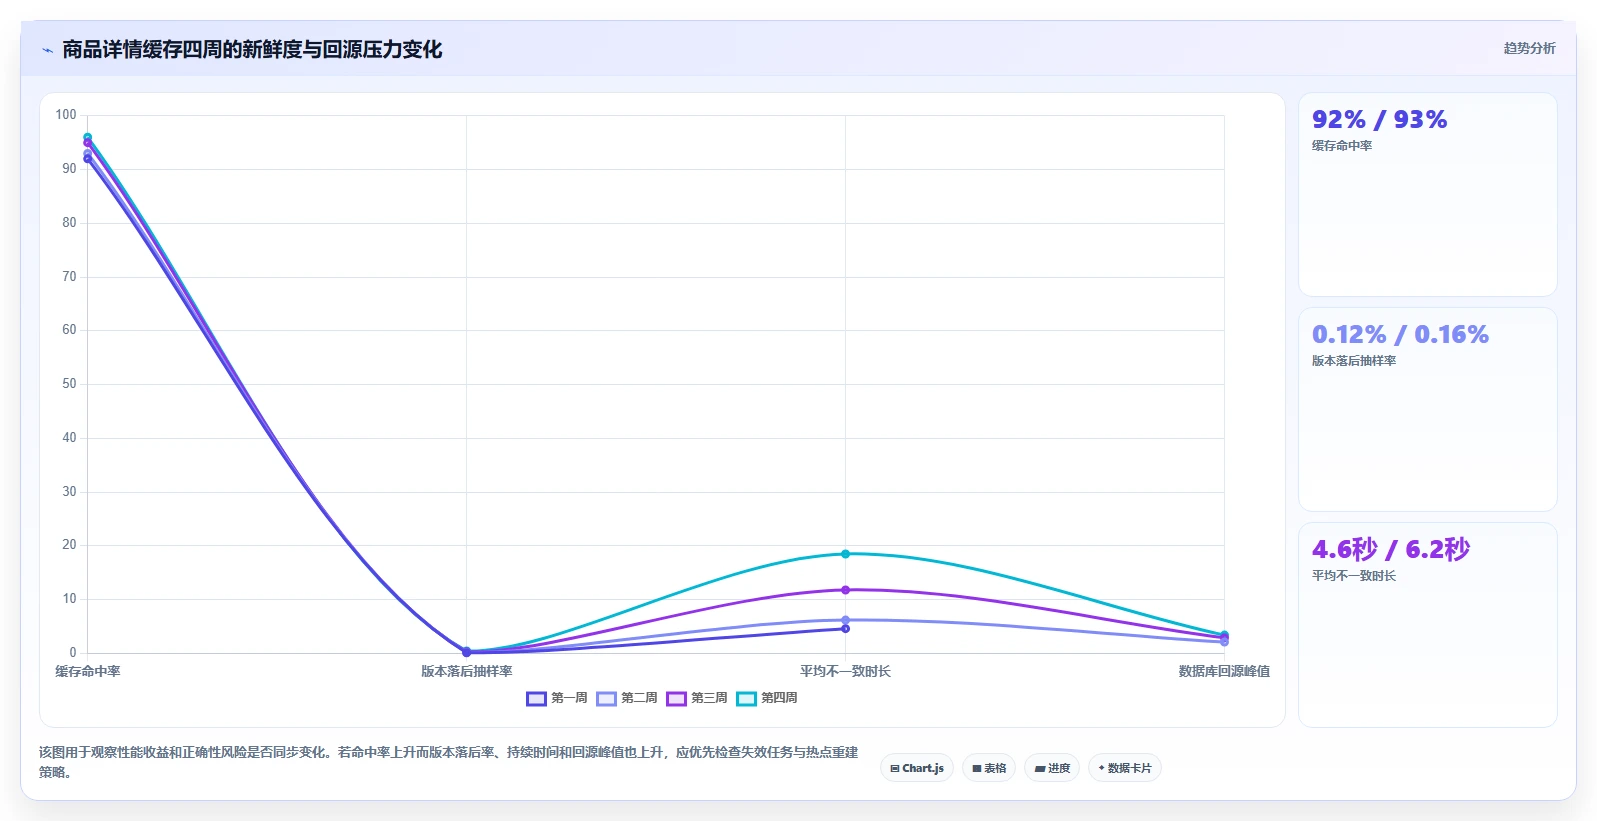Click 版本落后抽样率 label in second card
1597x821 pixels.
click(1354, 361)
